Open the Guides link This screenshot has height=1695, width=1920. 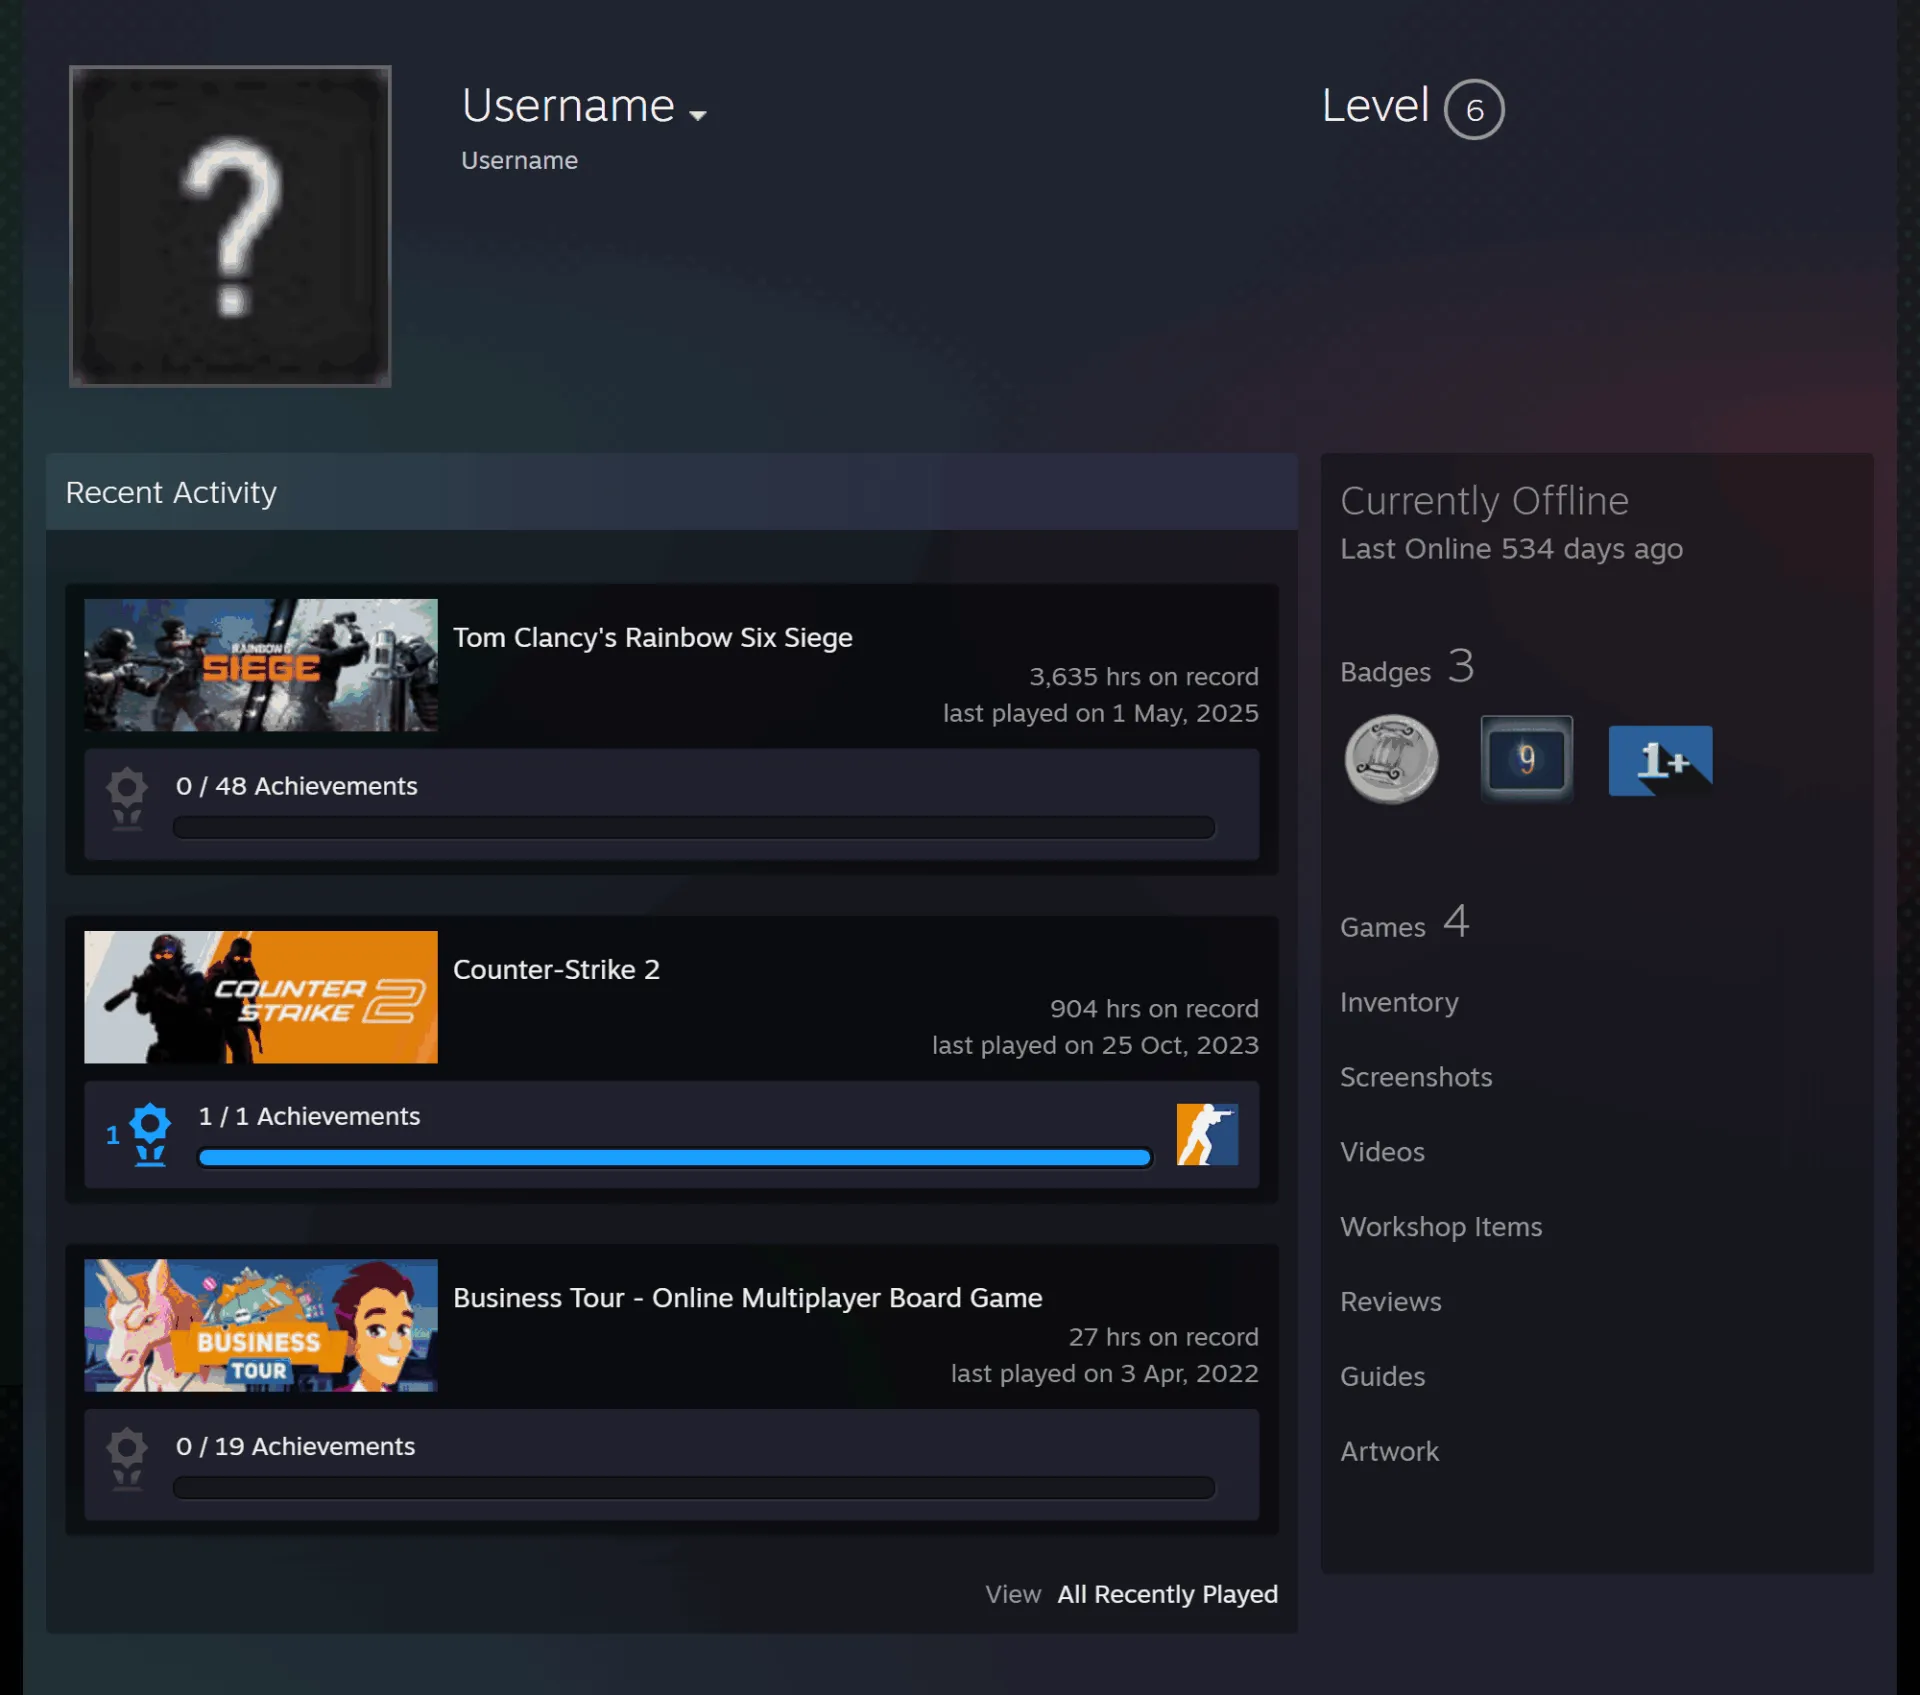(1382, 1377)
